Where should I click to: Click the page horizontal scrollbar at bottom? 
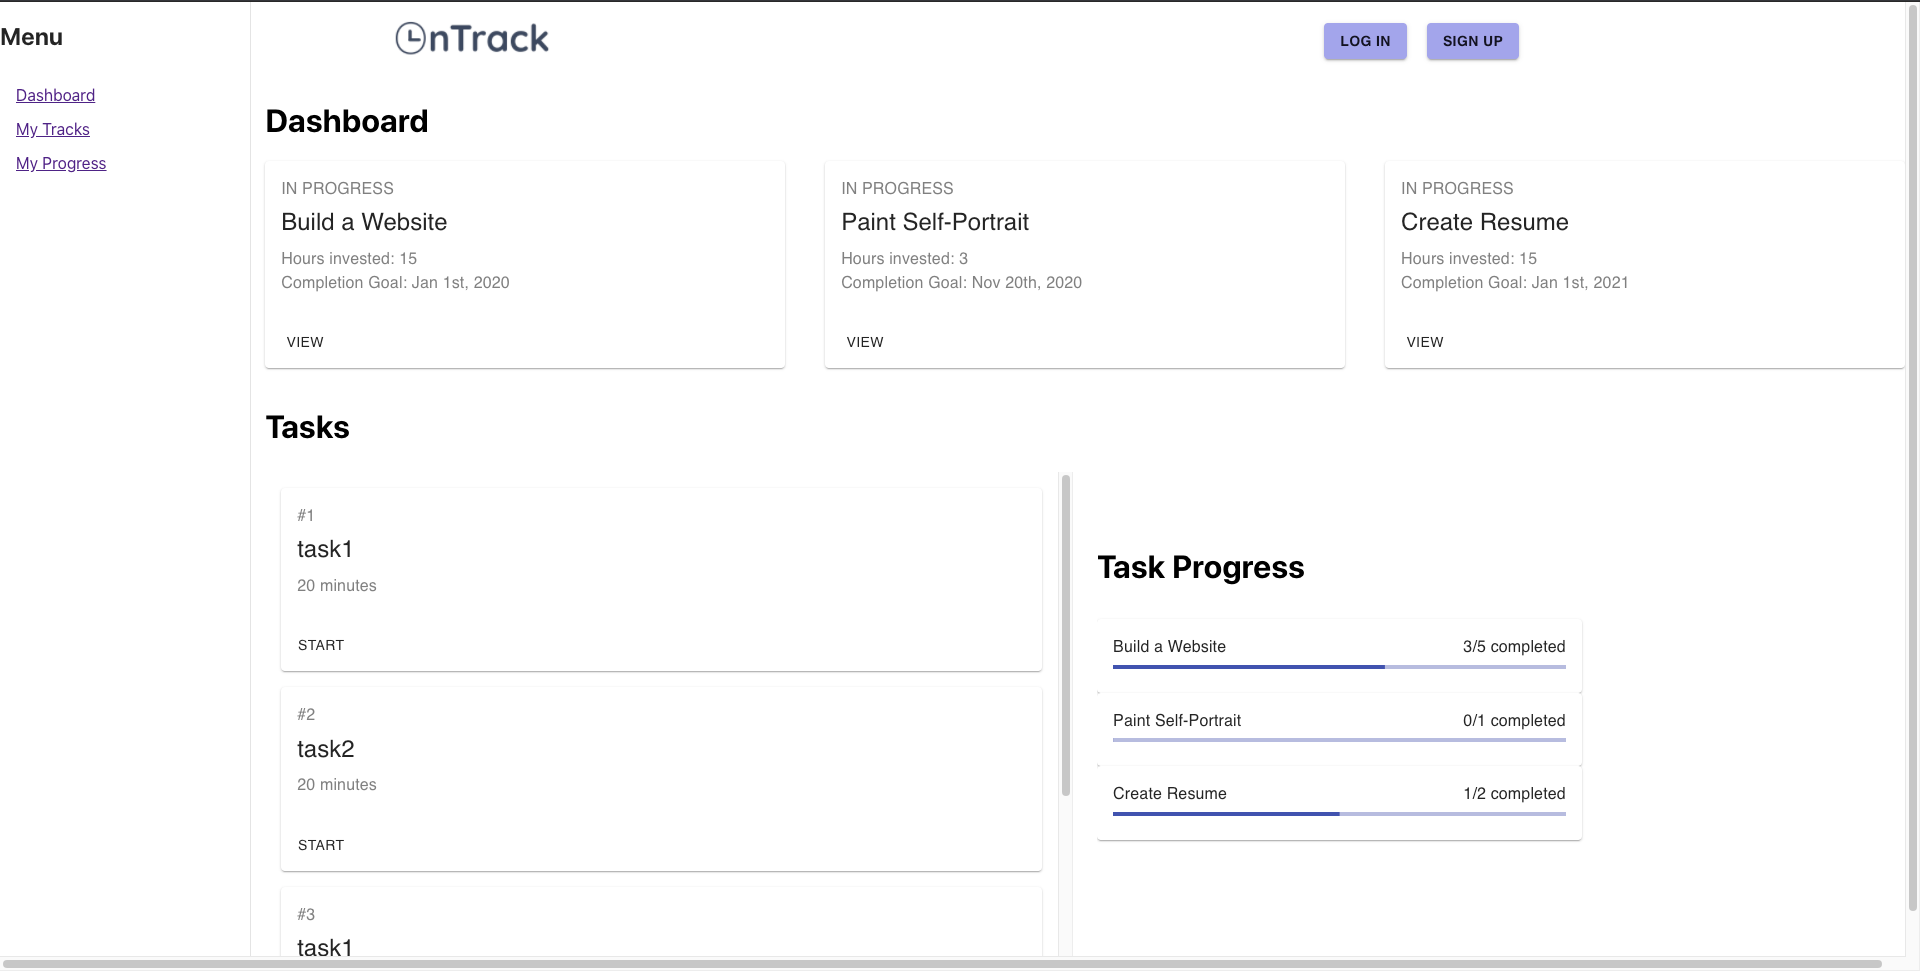942,964
